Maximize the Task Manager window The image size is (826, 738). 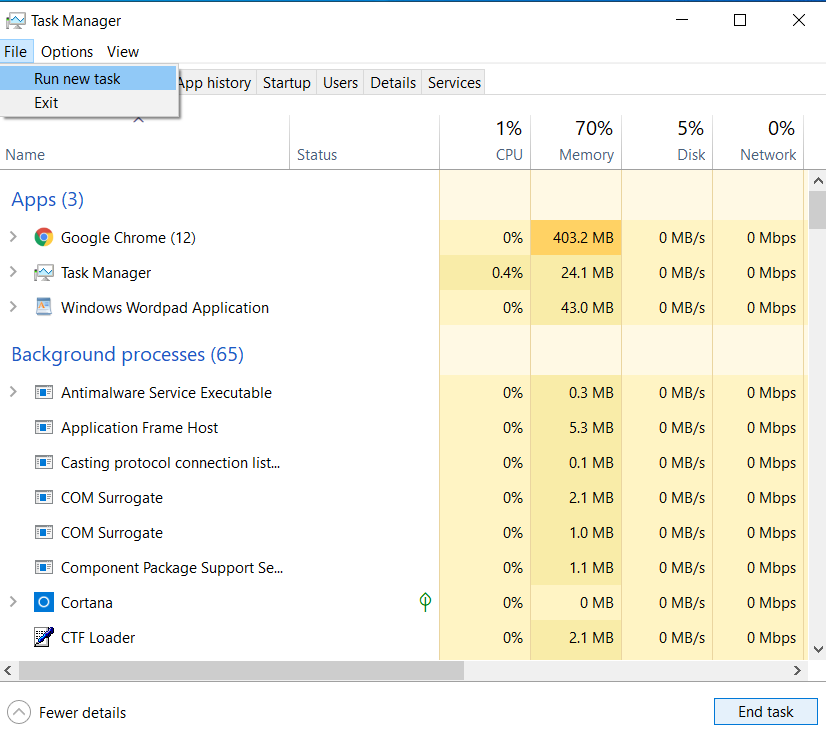[740, 20]
